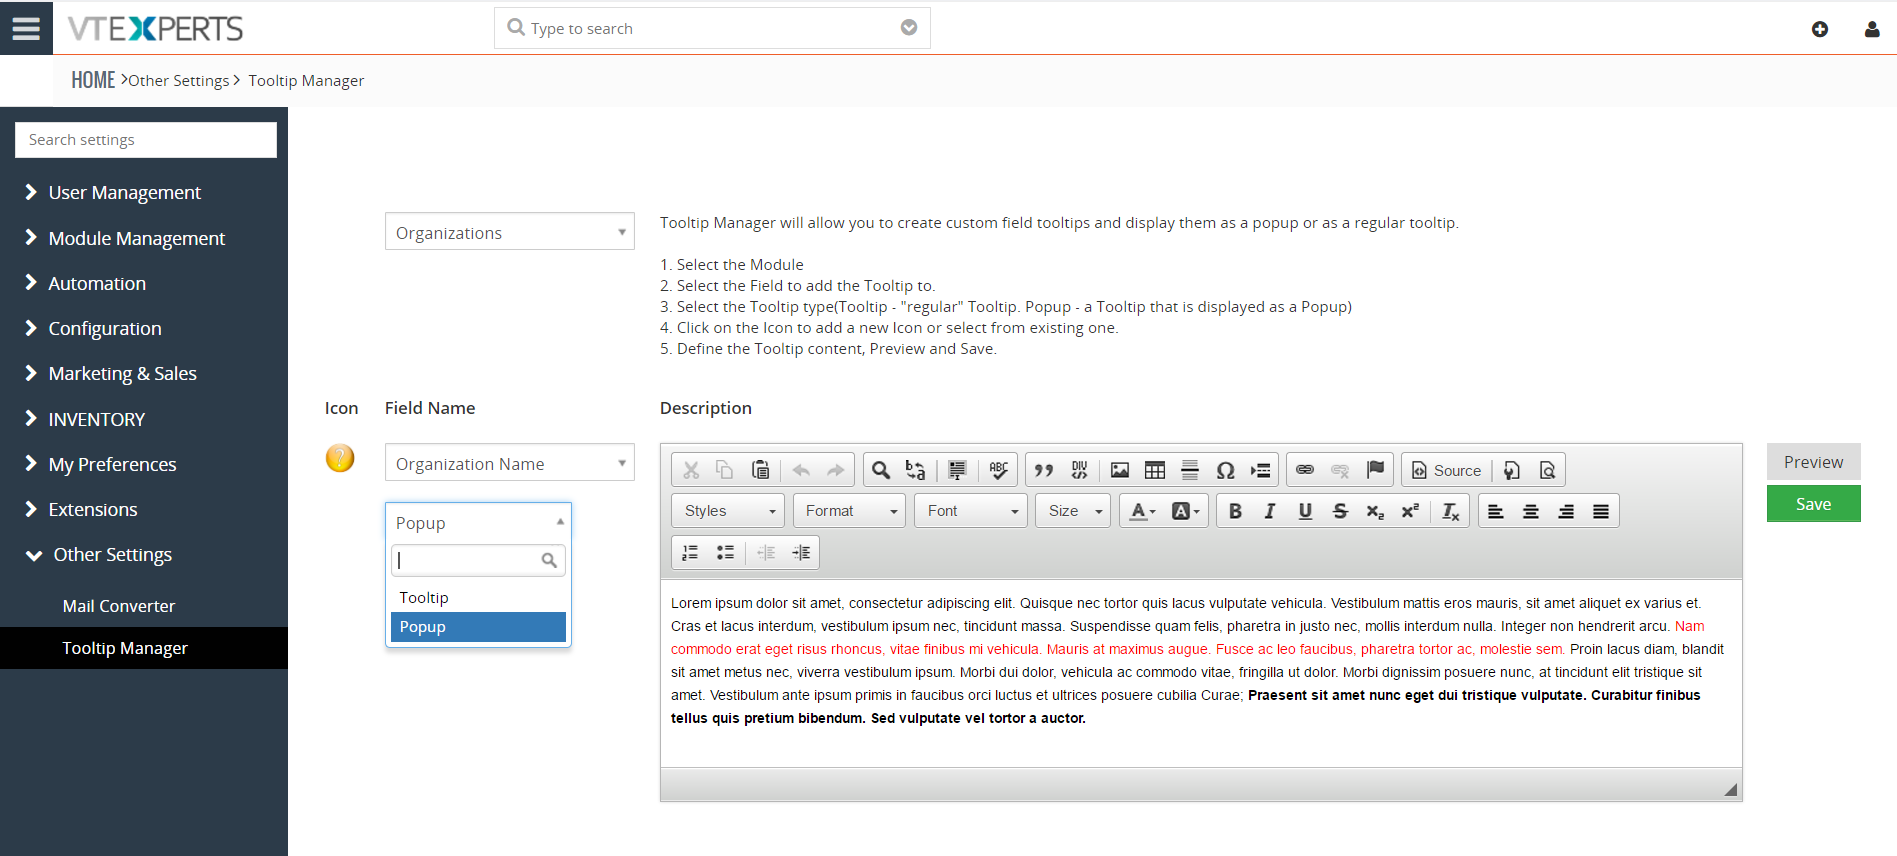The height and width of the screenshot is (856, 1897).
Task: Increase the indent
Action: (801, 552)
